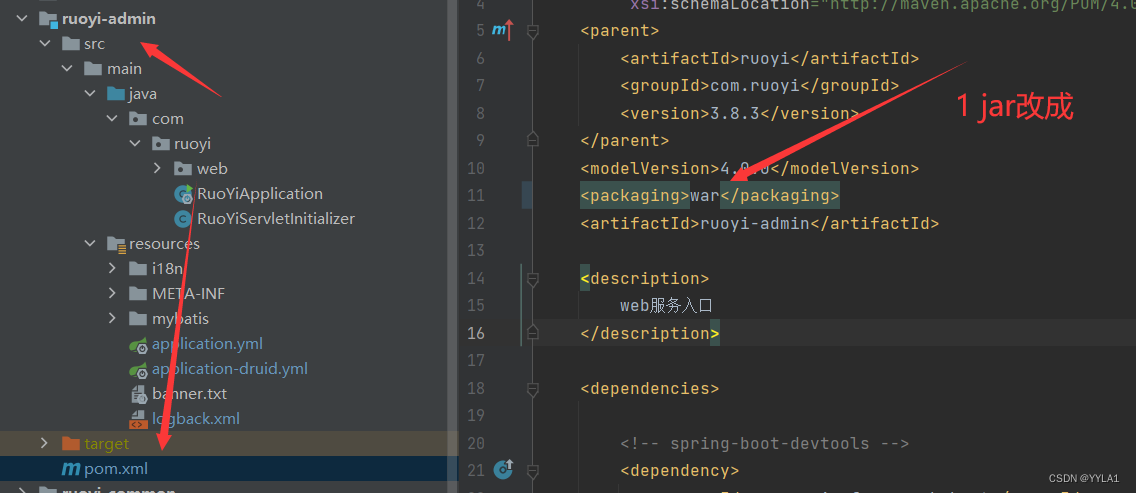Image resolution: width=1136 pixels, height=493 pixels.
Task: Collapse the main folder chevron
Action: point(67,69)
